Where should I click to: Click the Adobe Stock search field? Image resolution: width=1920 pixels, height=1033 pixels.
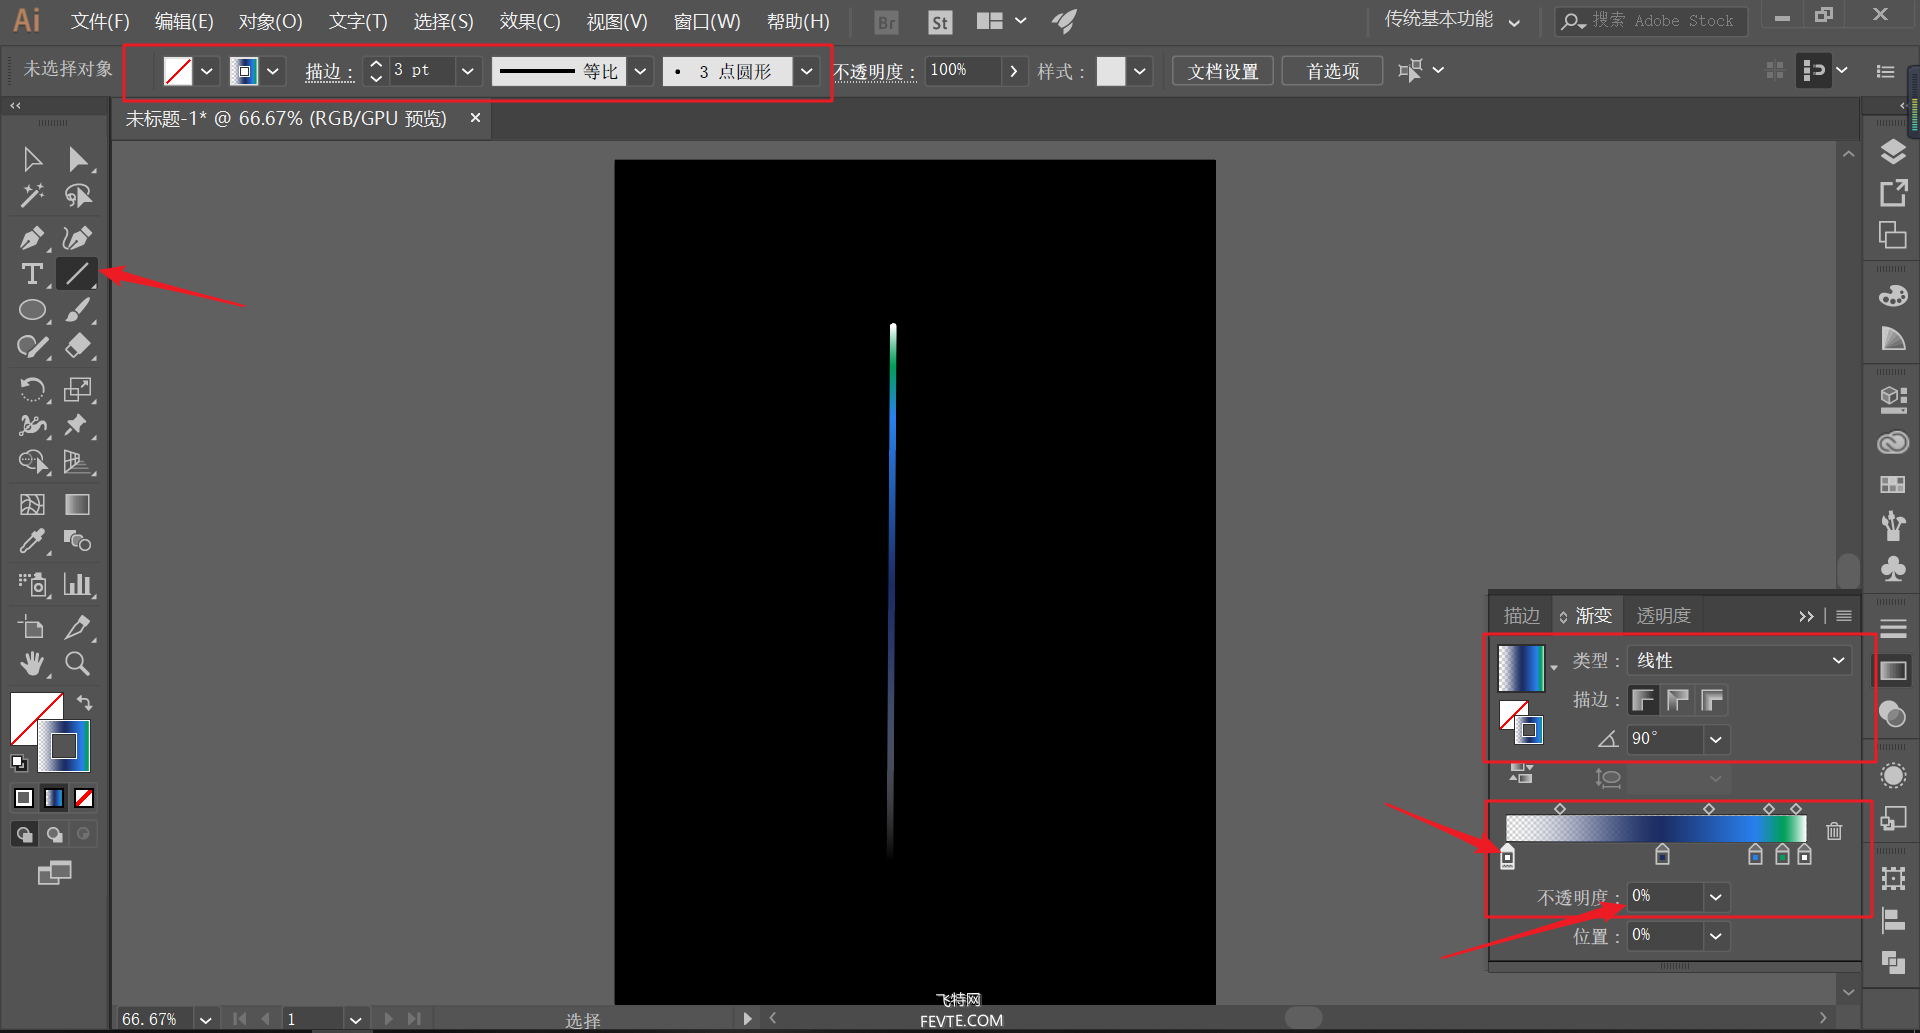point(1651,20)
